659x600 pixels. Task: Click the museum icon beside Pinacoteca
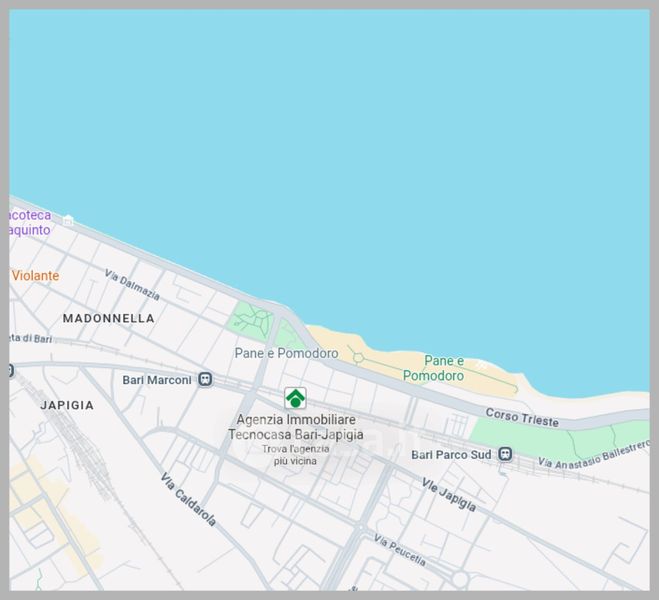(x=68, y=220)
